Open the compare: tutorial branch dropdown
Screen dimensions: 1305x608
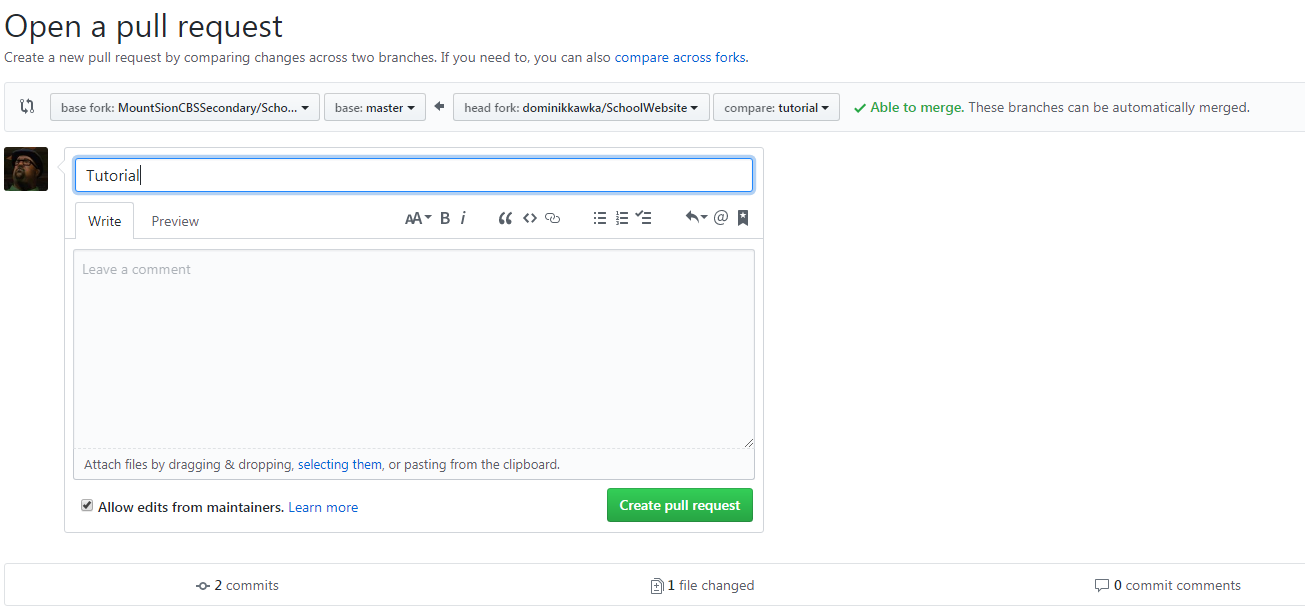click(x=776, y=107)
